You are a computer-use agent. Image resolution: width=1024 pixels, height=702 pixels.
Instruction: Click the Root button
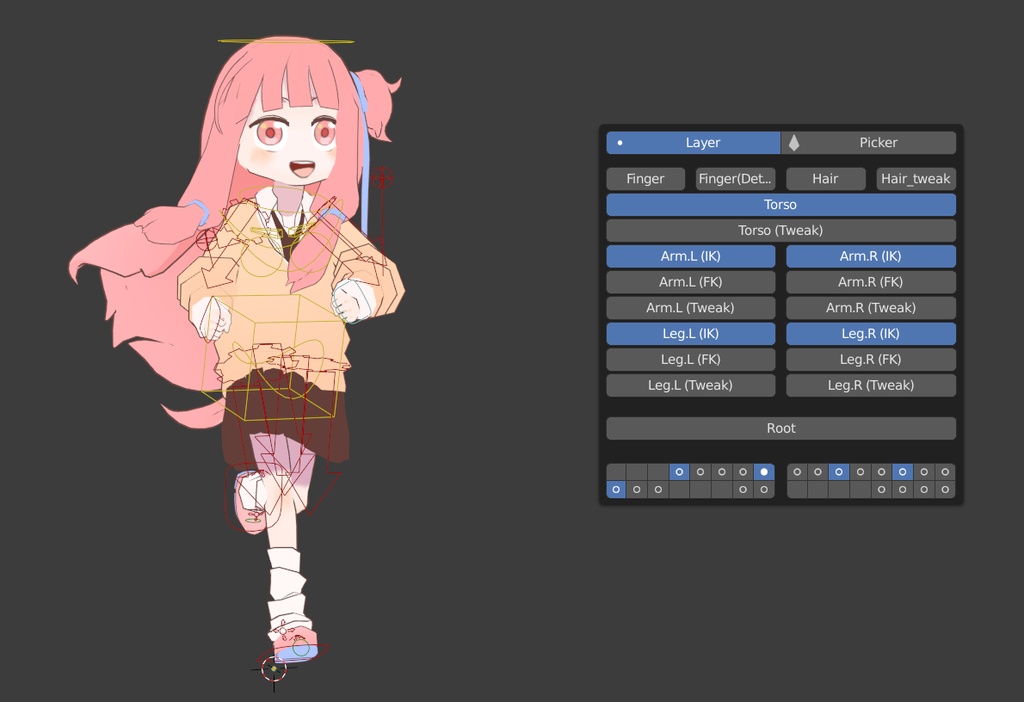coord(780,428)
